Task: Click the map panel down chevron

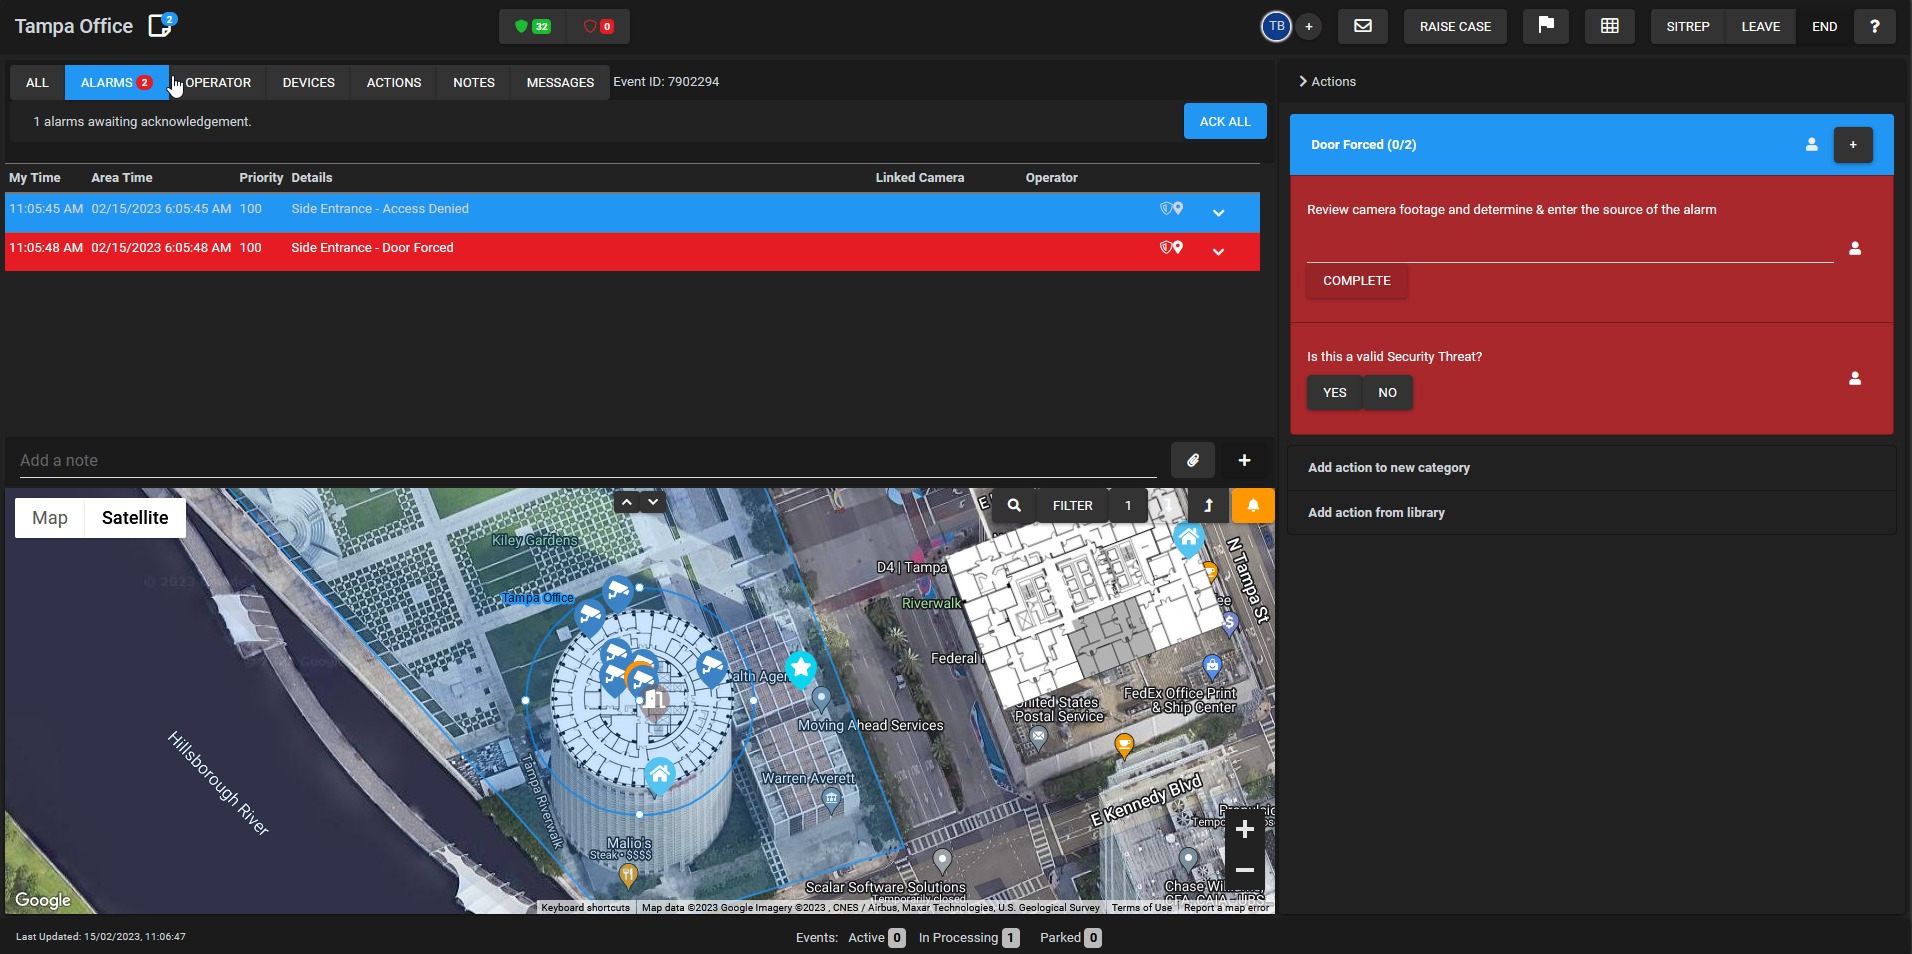Action: coord(653,502)
